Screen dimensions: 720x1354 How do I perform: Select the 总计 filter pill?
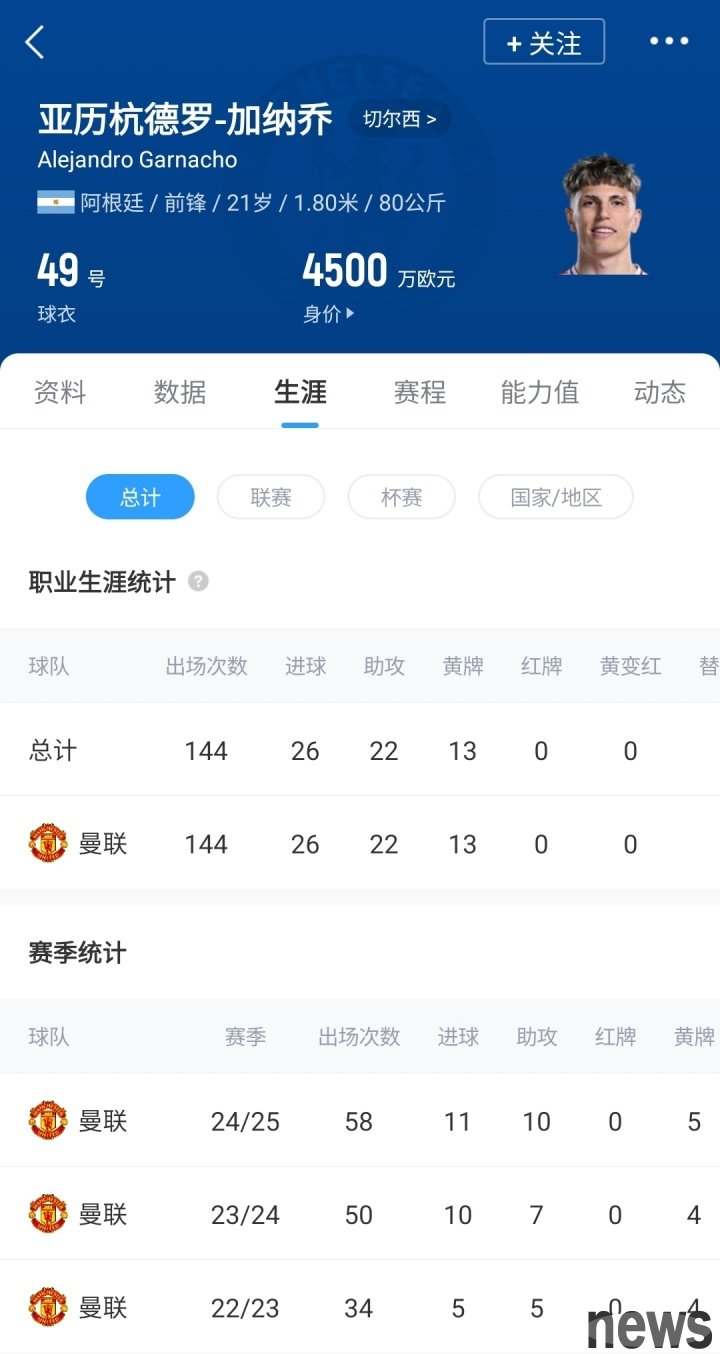[140, 497]
